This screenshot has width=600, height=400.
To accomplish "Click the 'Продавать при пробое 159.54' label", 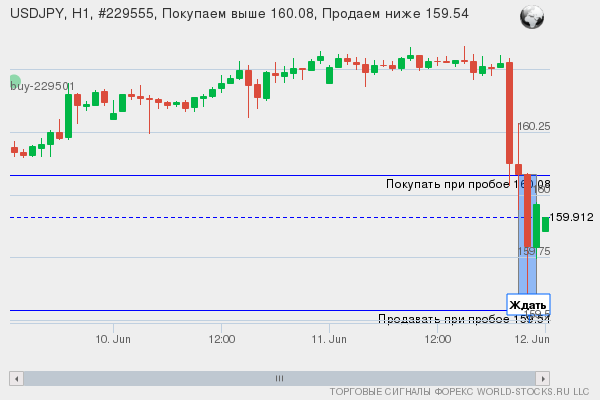I will tap(464, 318).
